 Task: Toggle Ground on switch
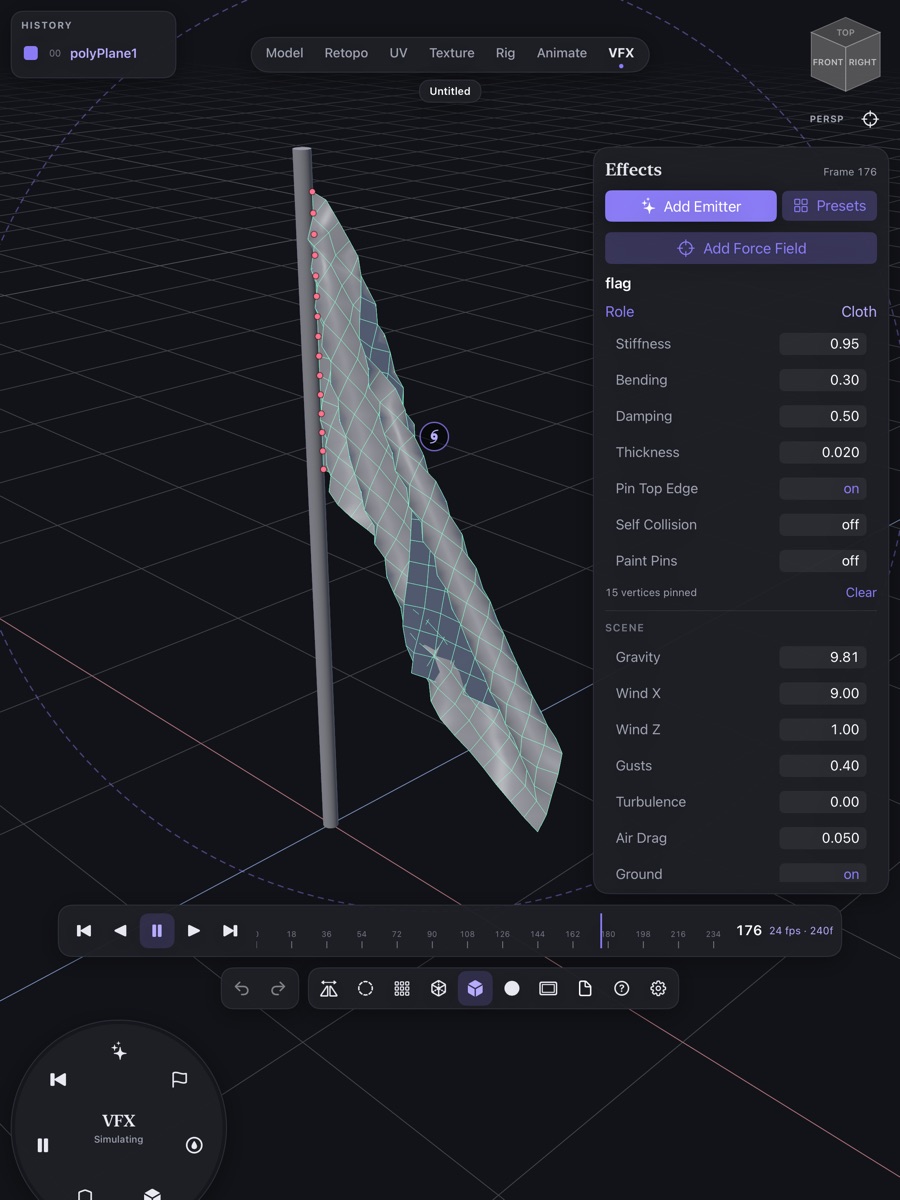pyautogui.click(x=823, y=873)
